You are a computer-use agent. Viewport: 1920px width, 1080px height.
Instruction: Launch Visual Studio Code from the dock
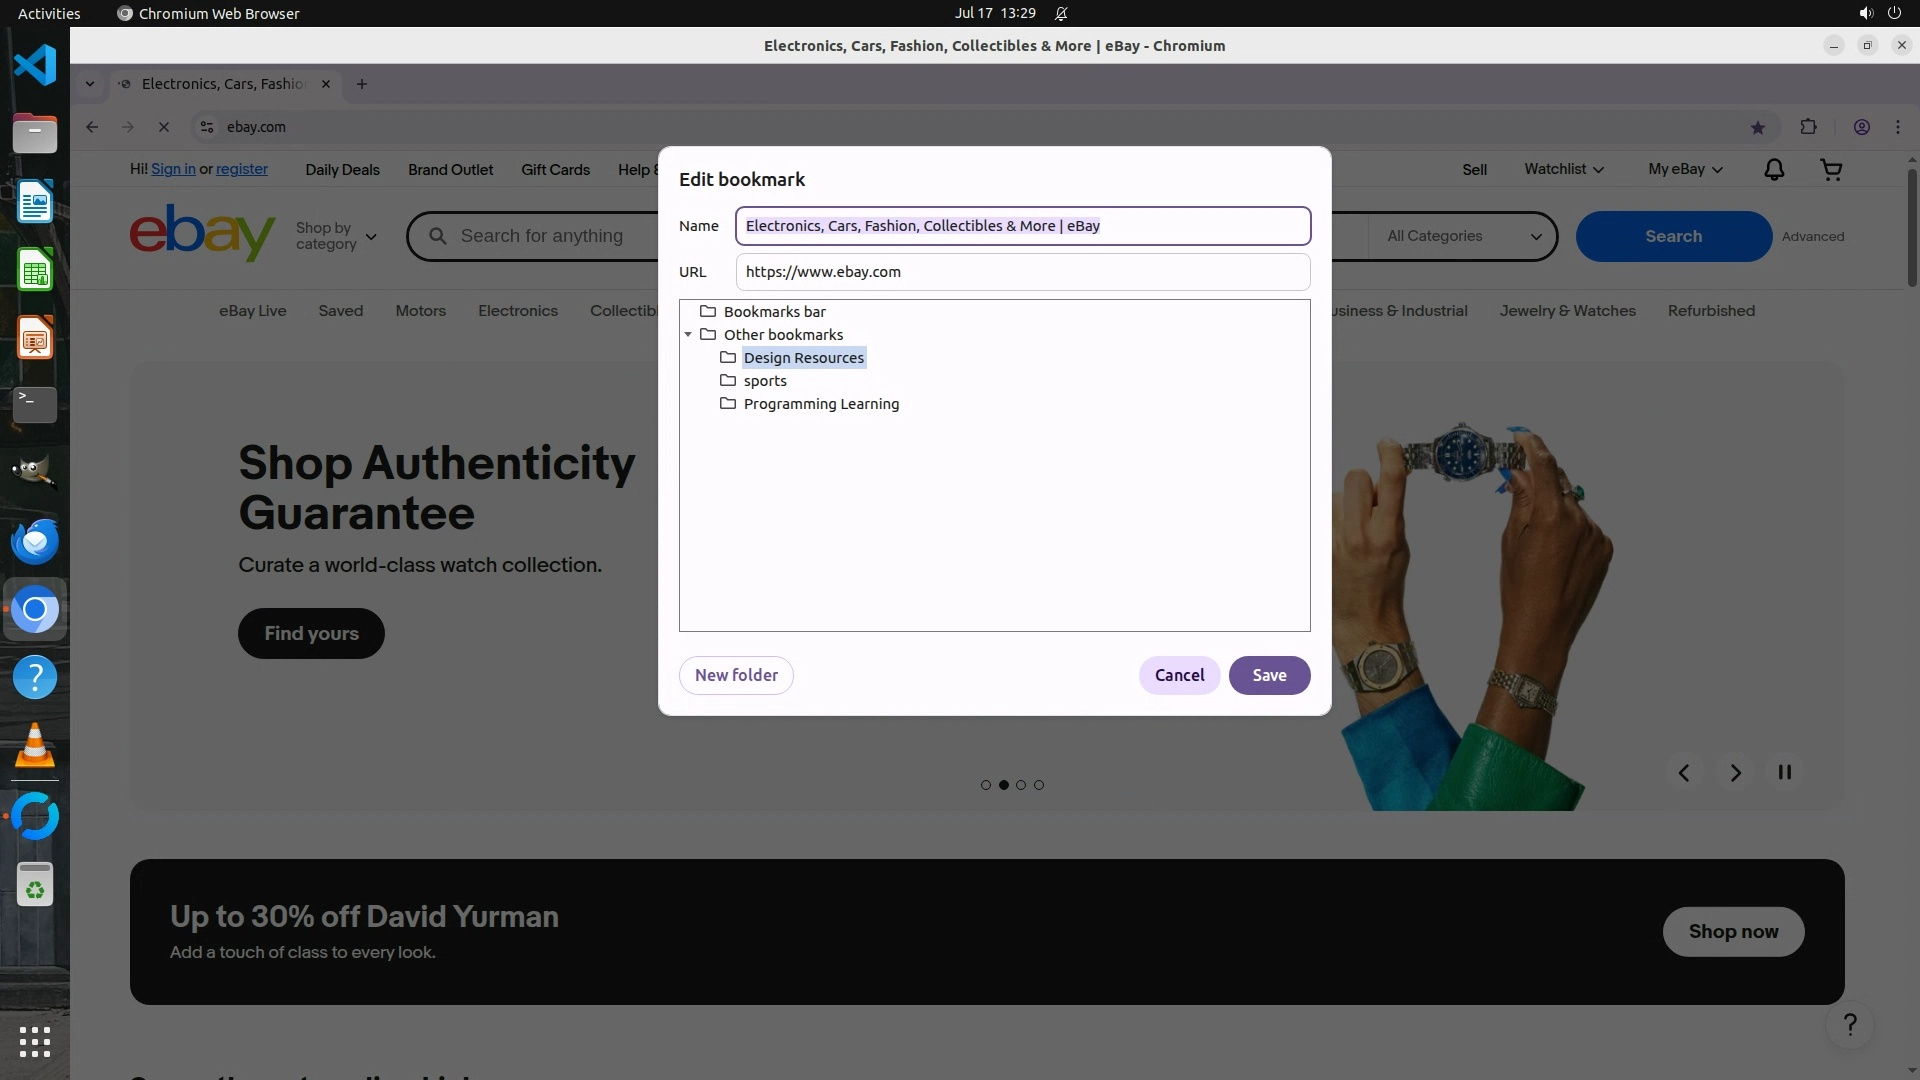[35, 66]
